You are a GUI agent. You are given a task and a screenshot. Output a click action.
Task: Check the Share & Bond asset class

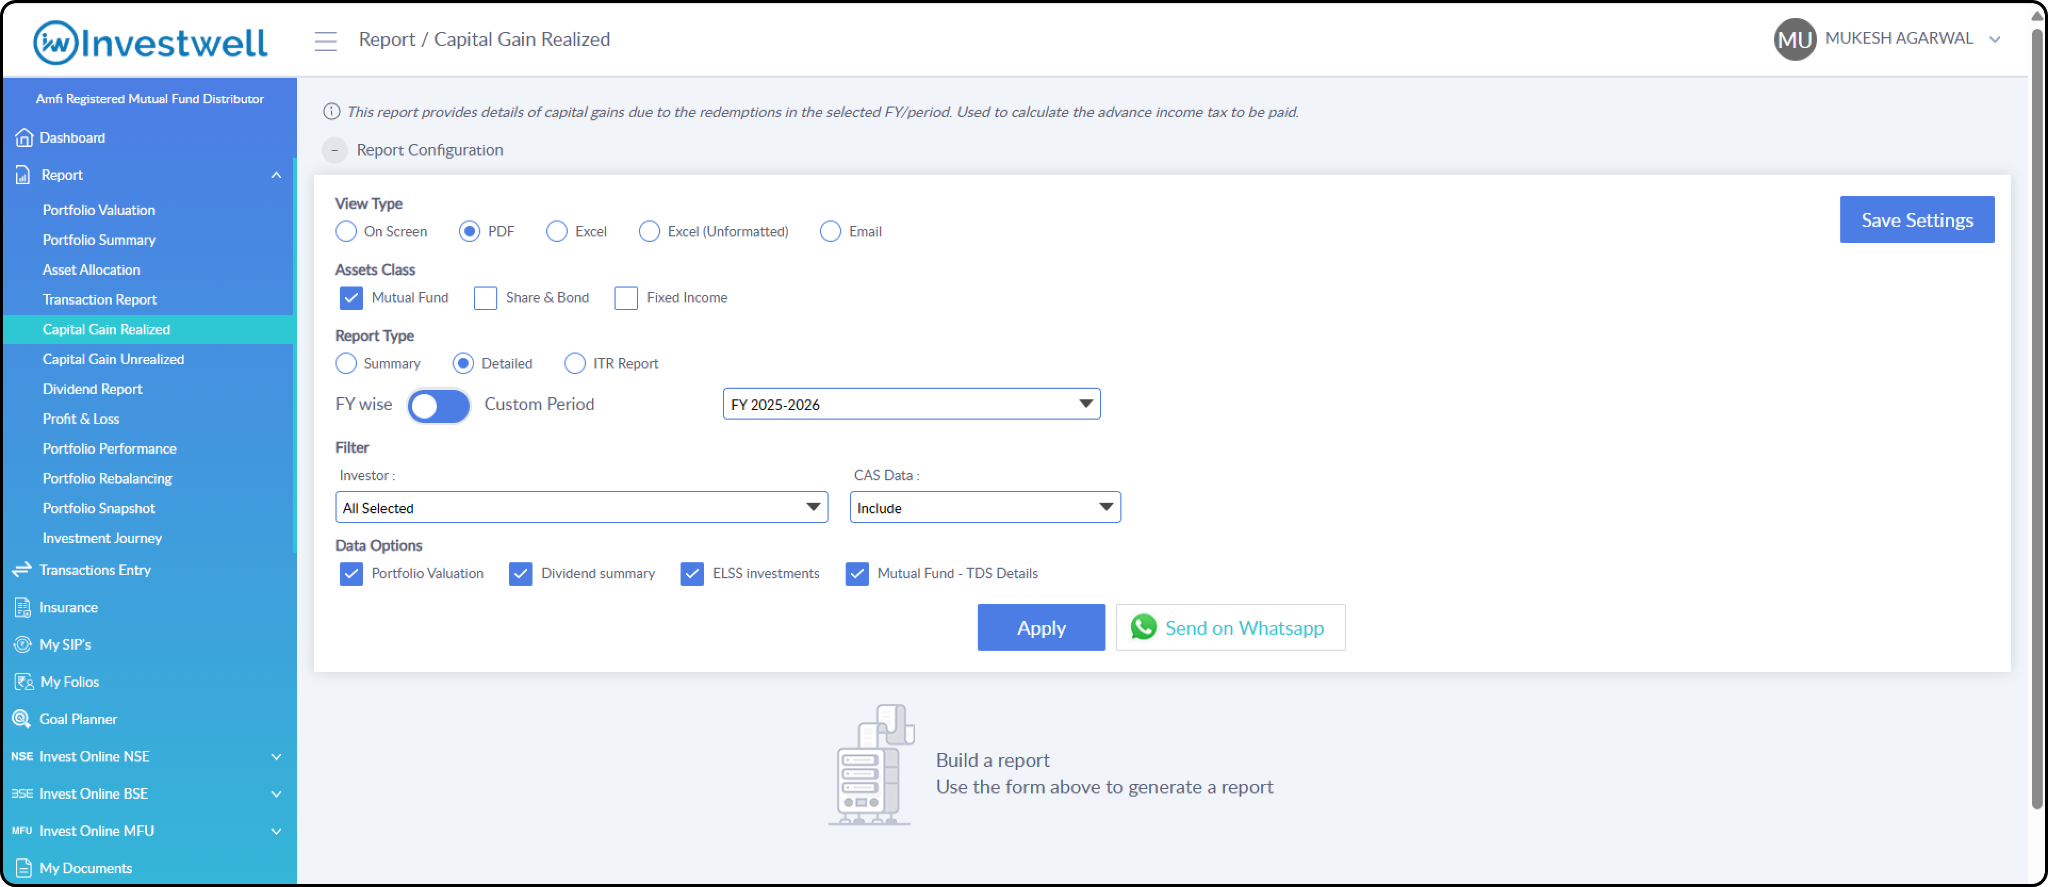coord(485,298)
